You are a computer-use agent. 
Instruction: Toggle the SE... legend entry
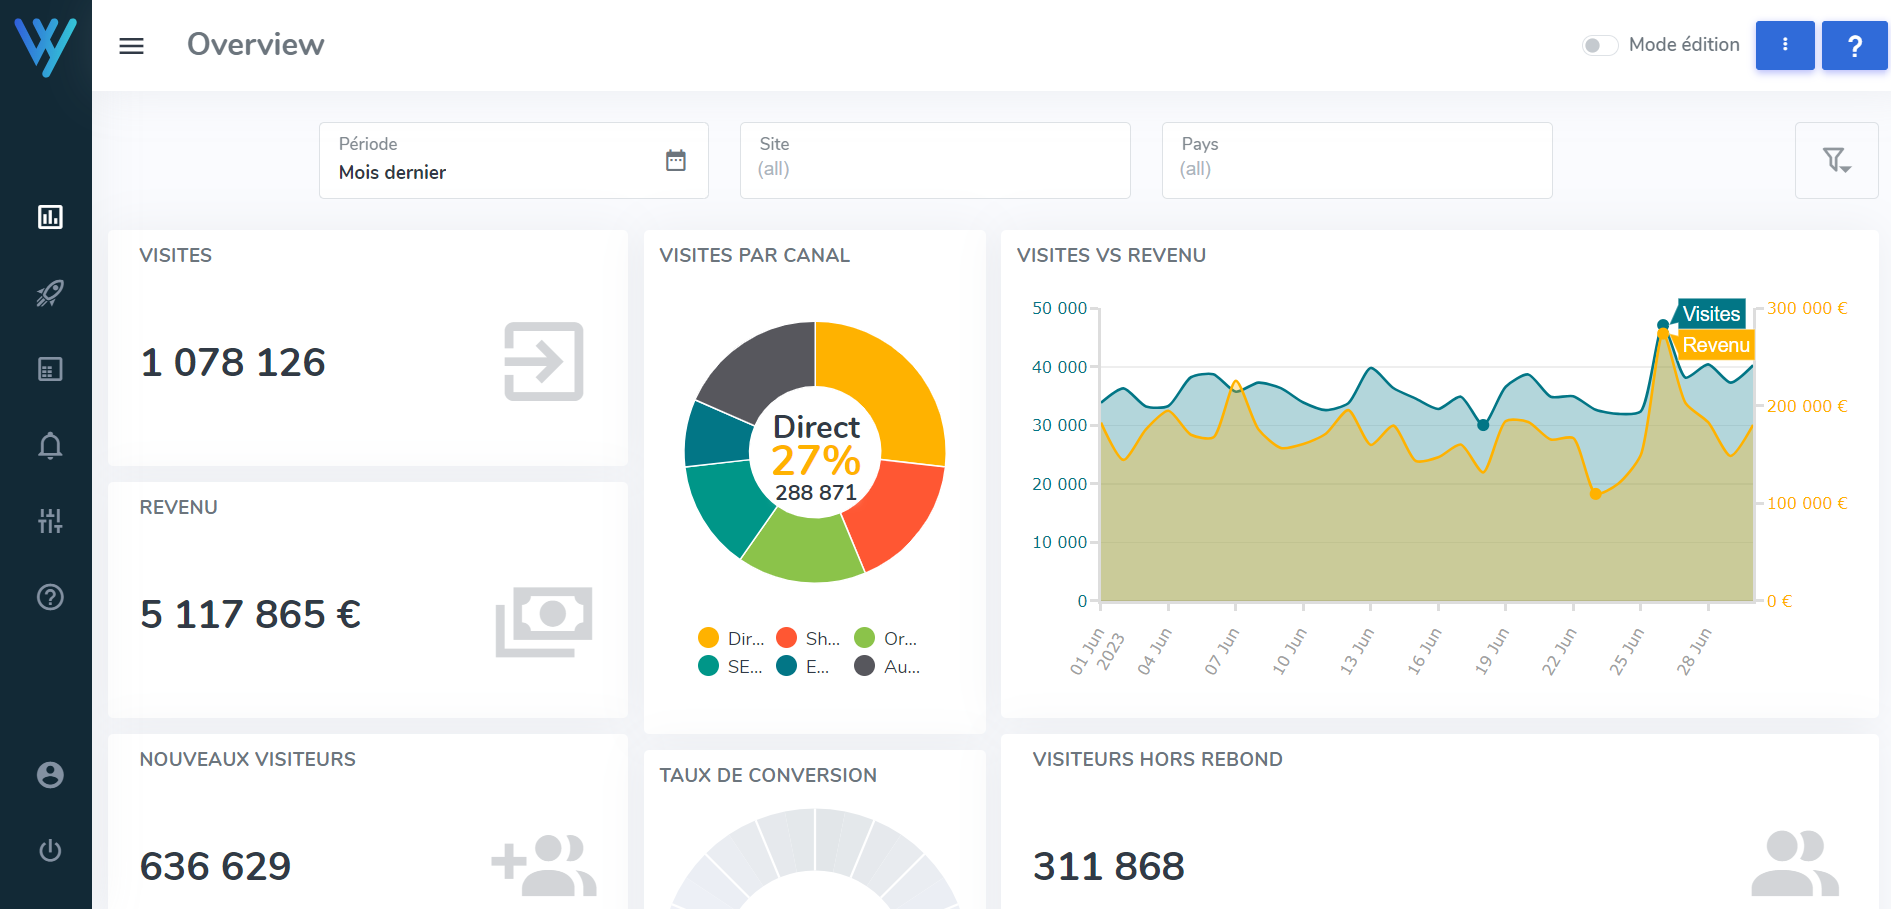[x=730, y=666]
